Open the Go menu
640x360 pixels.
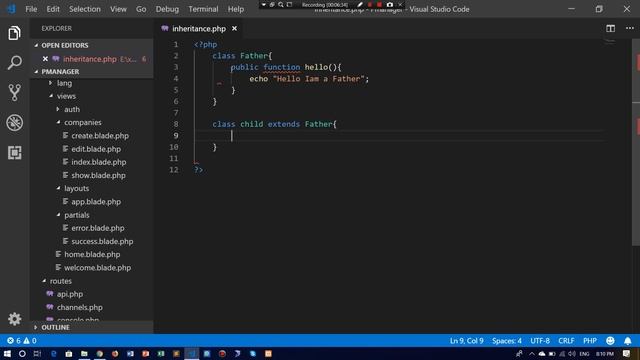pos(141,9)
